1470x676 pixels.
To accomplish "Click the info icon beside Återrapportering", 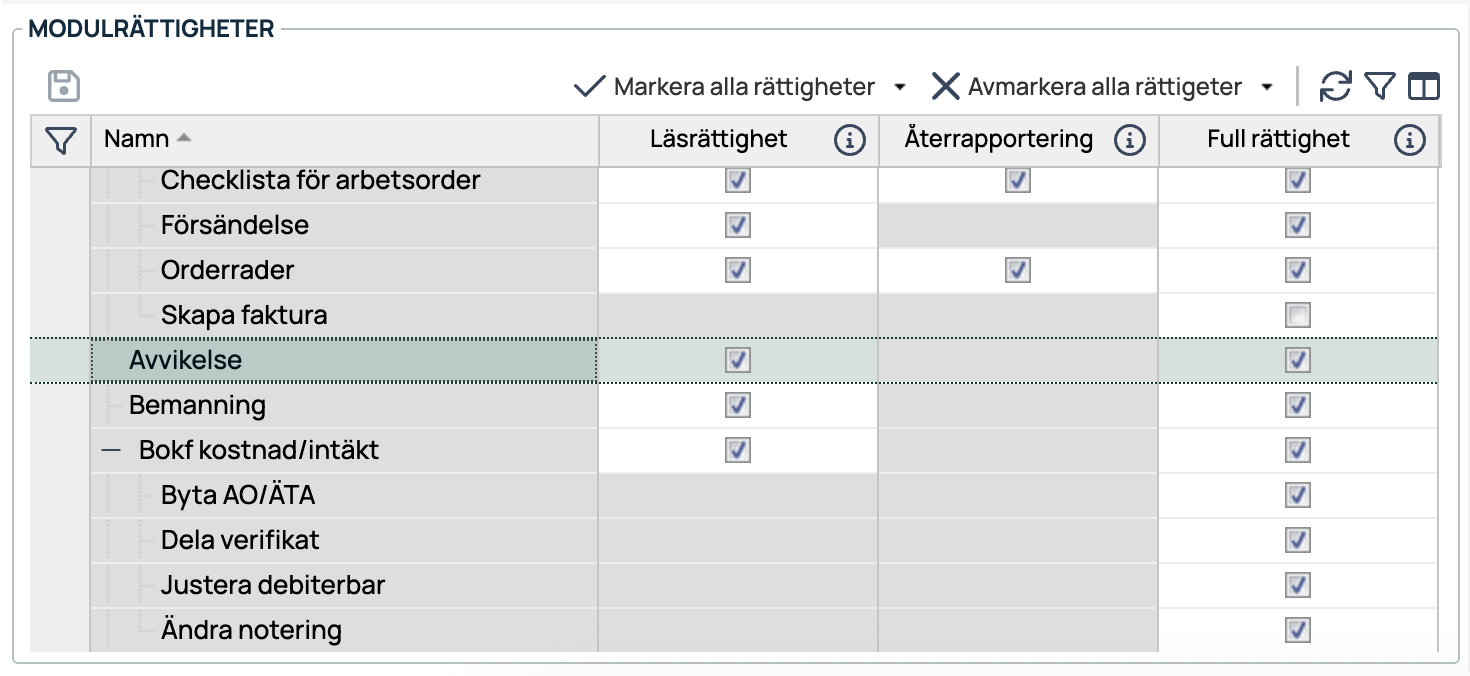I will click(x=1129, y=140).
